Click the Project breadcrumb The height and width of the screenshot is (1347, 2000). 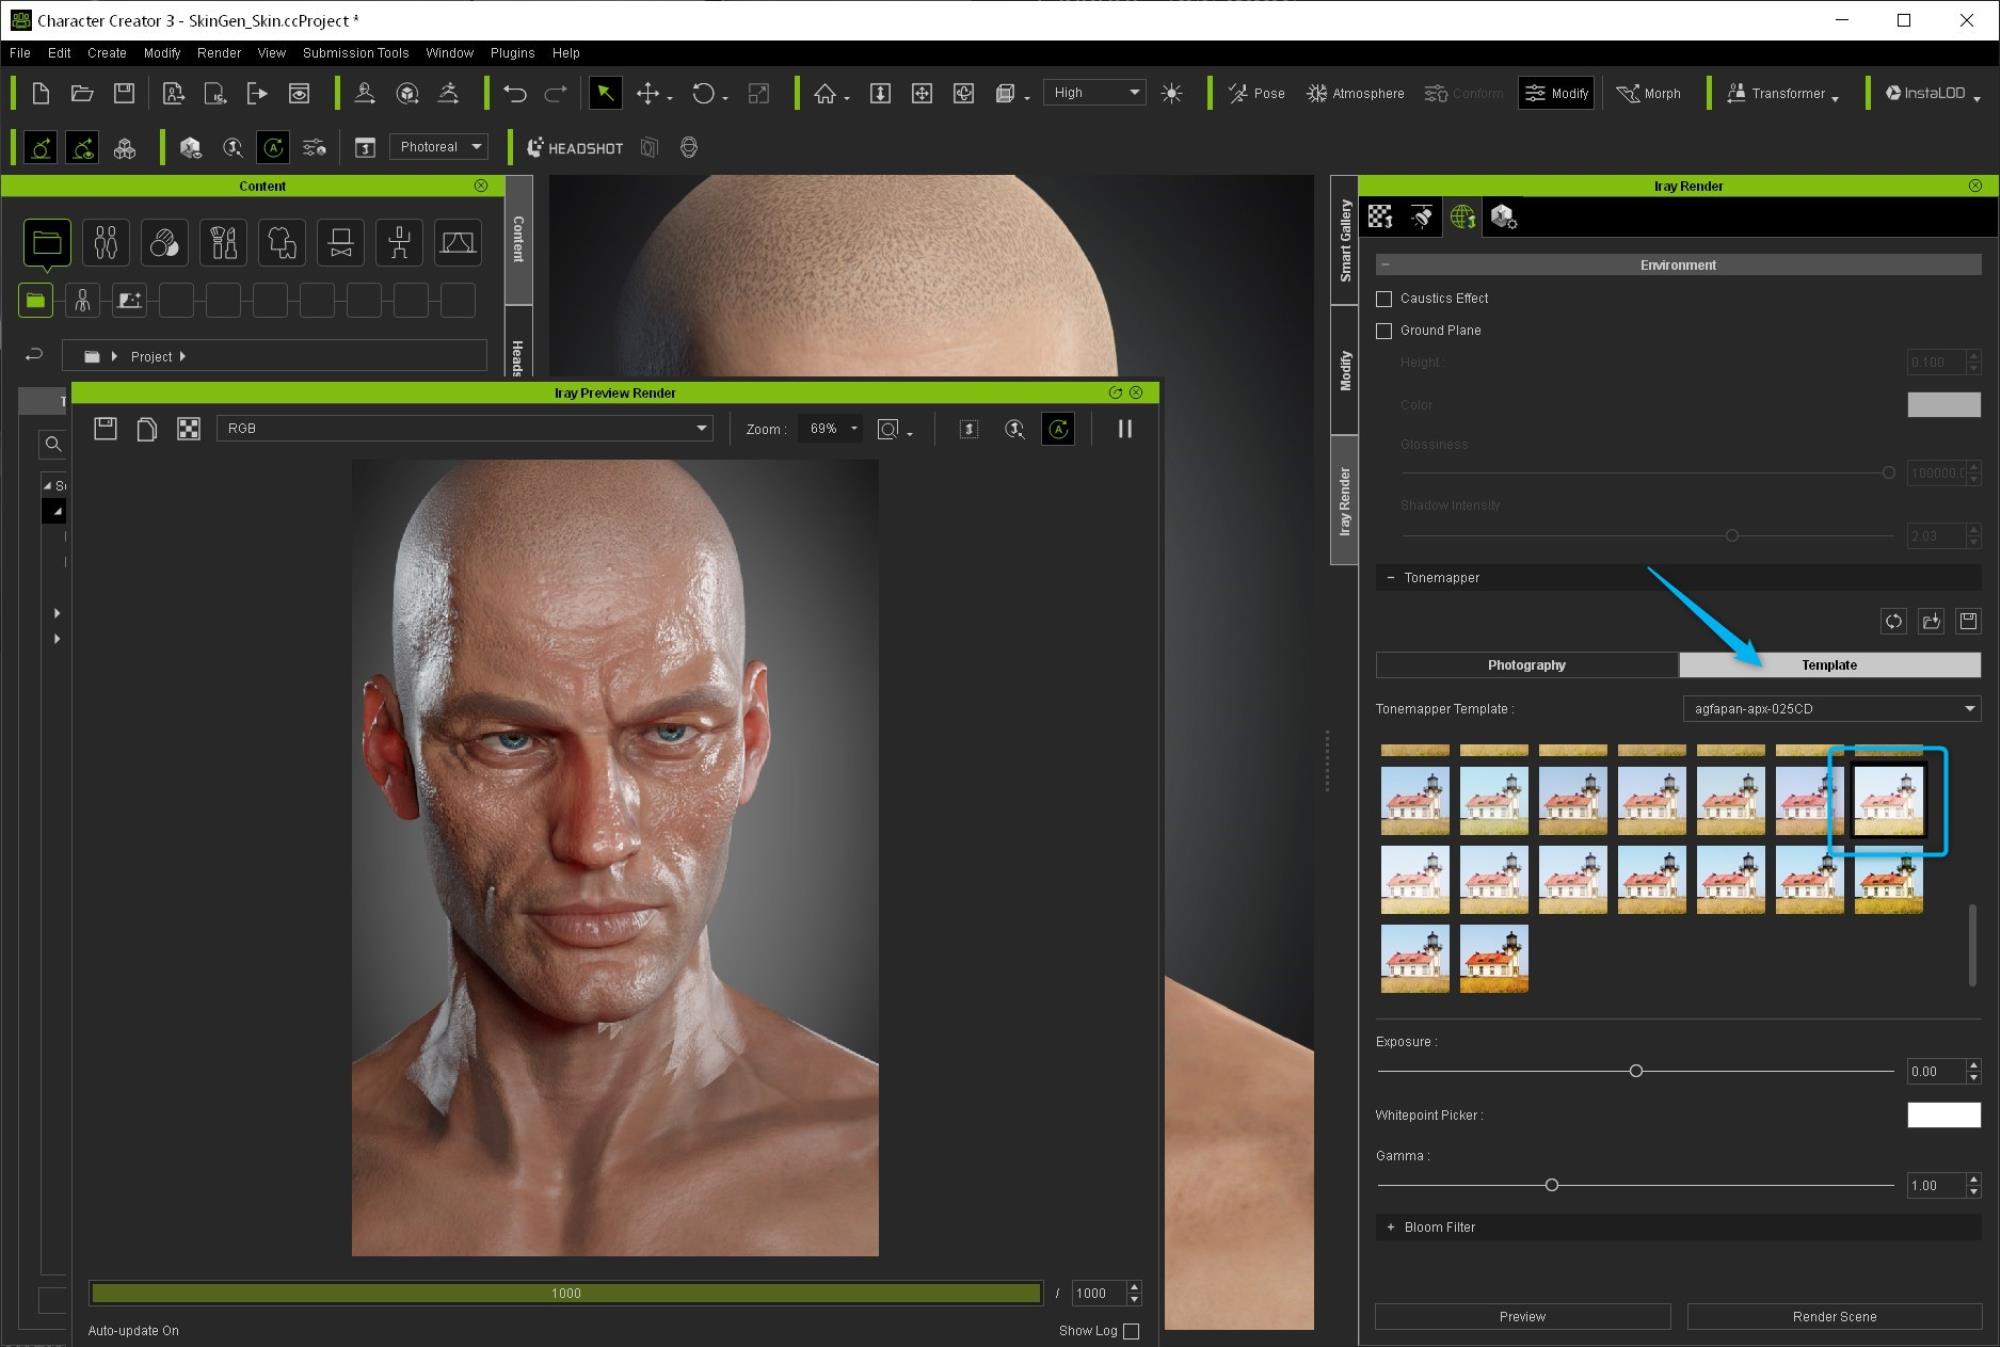(151, 357)
